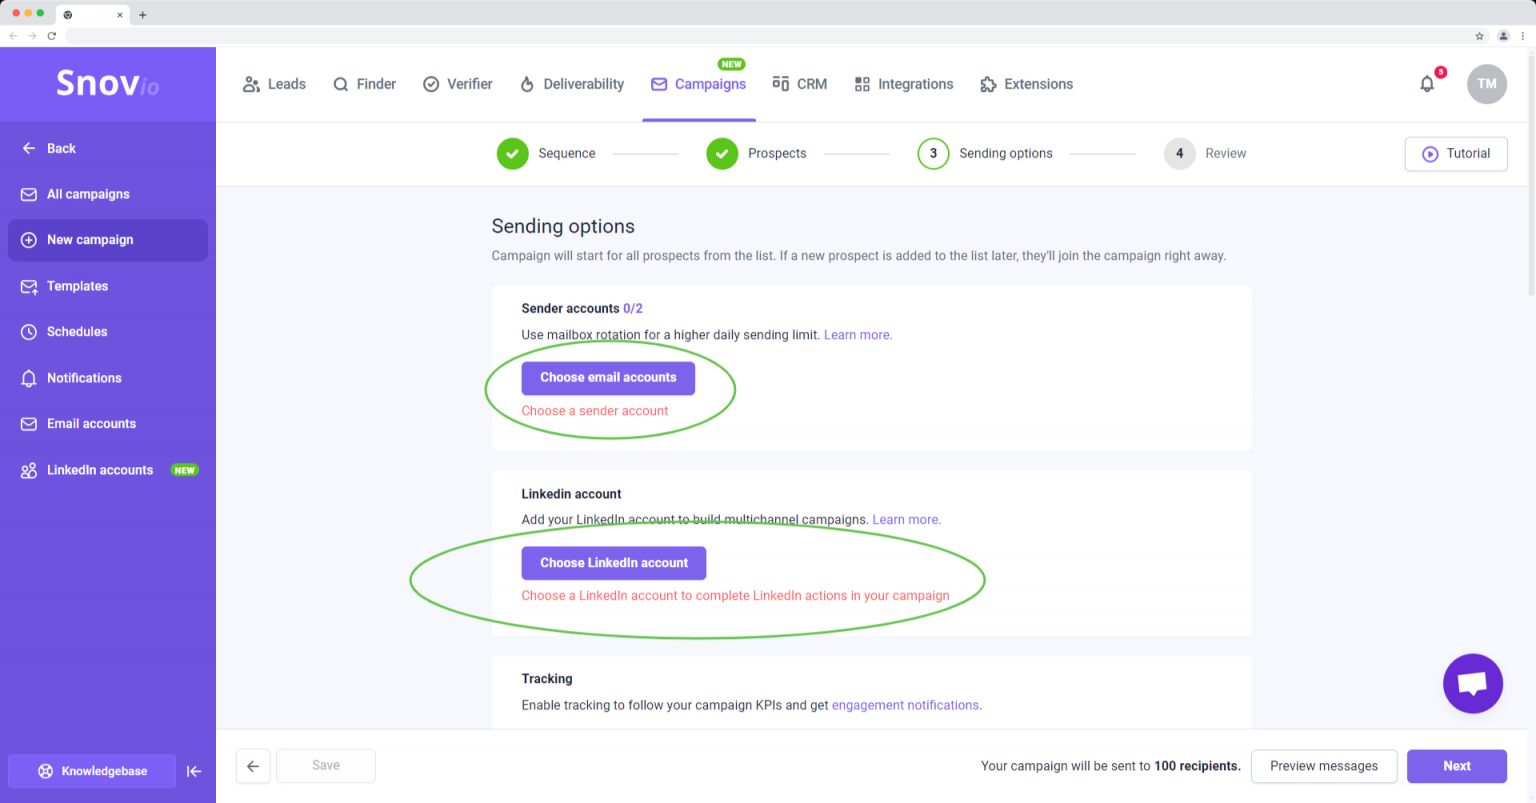Open the live chat bubble

point(1473,684)
